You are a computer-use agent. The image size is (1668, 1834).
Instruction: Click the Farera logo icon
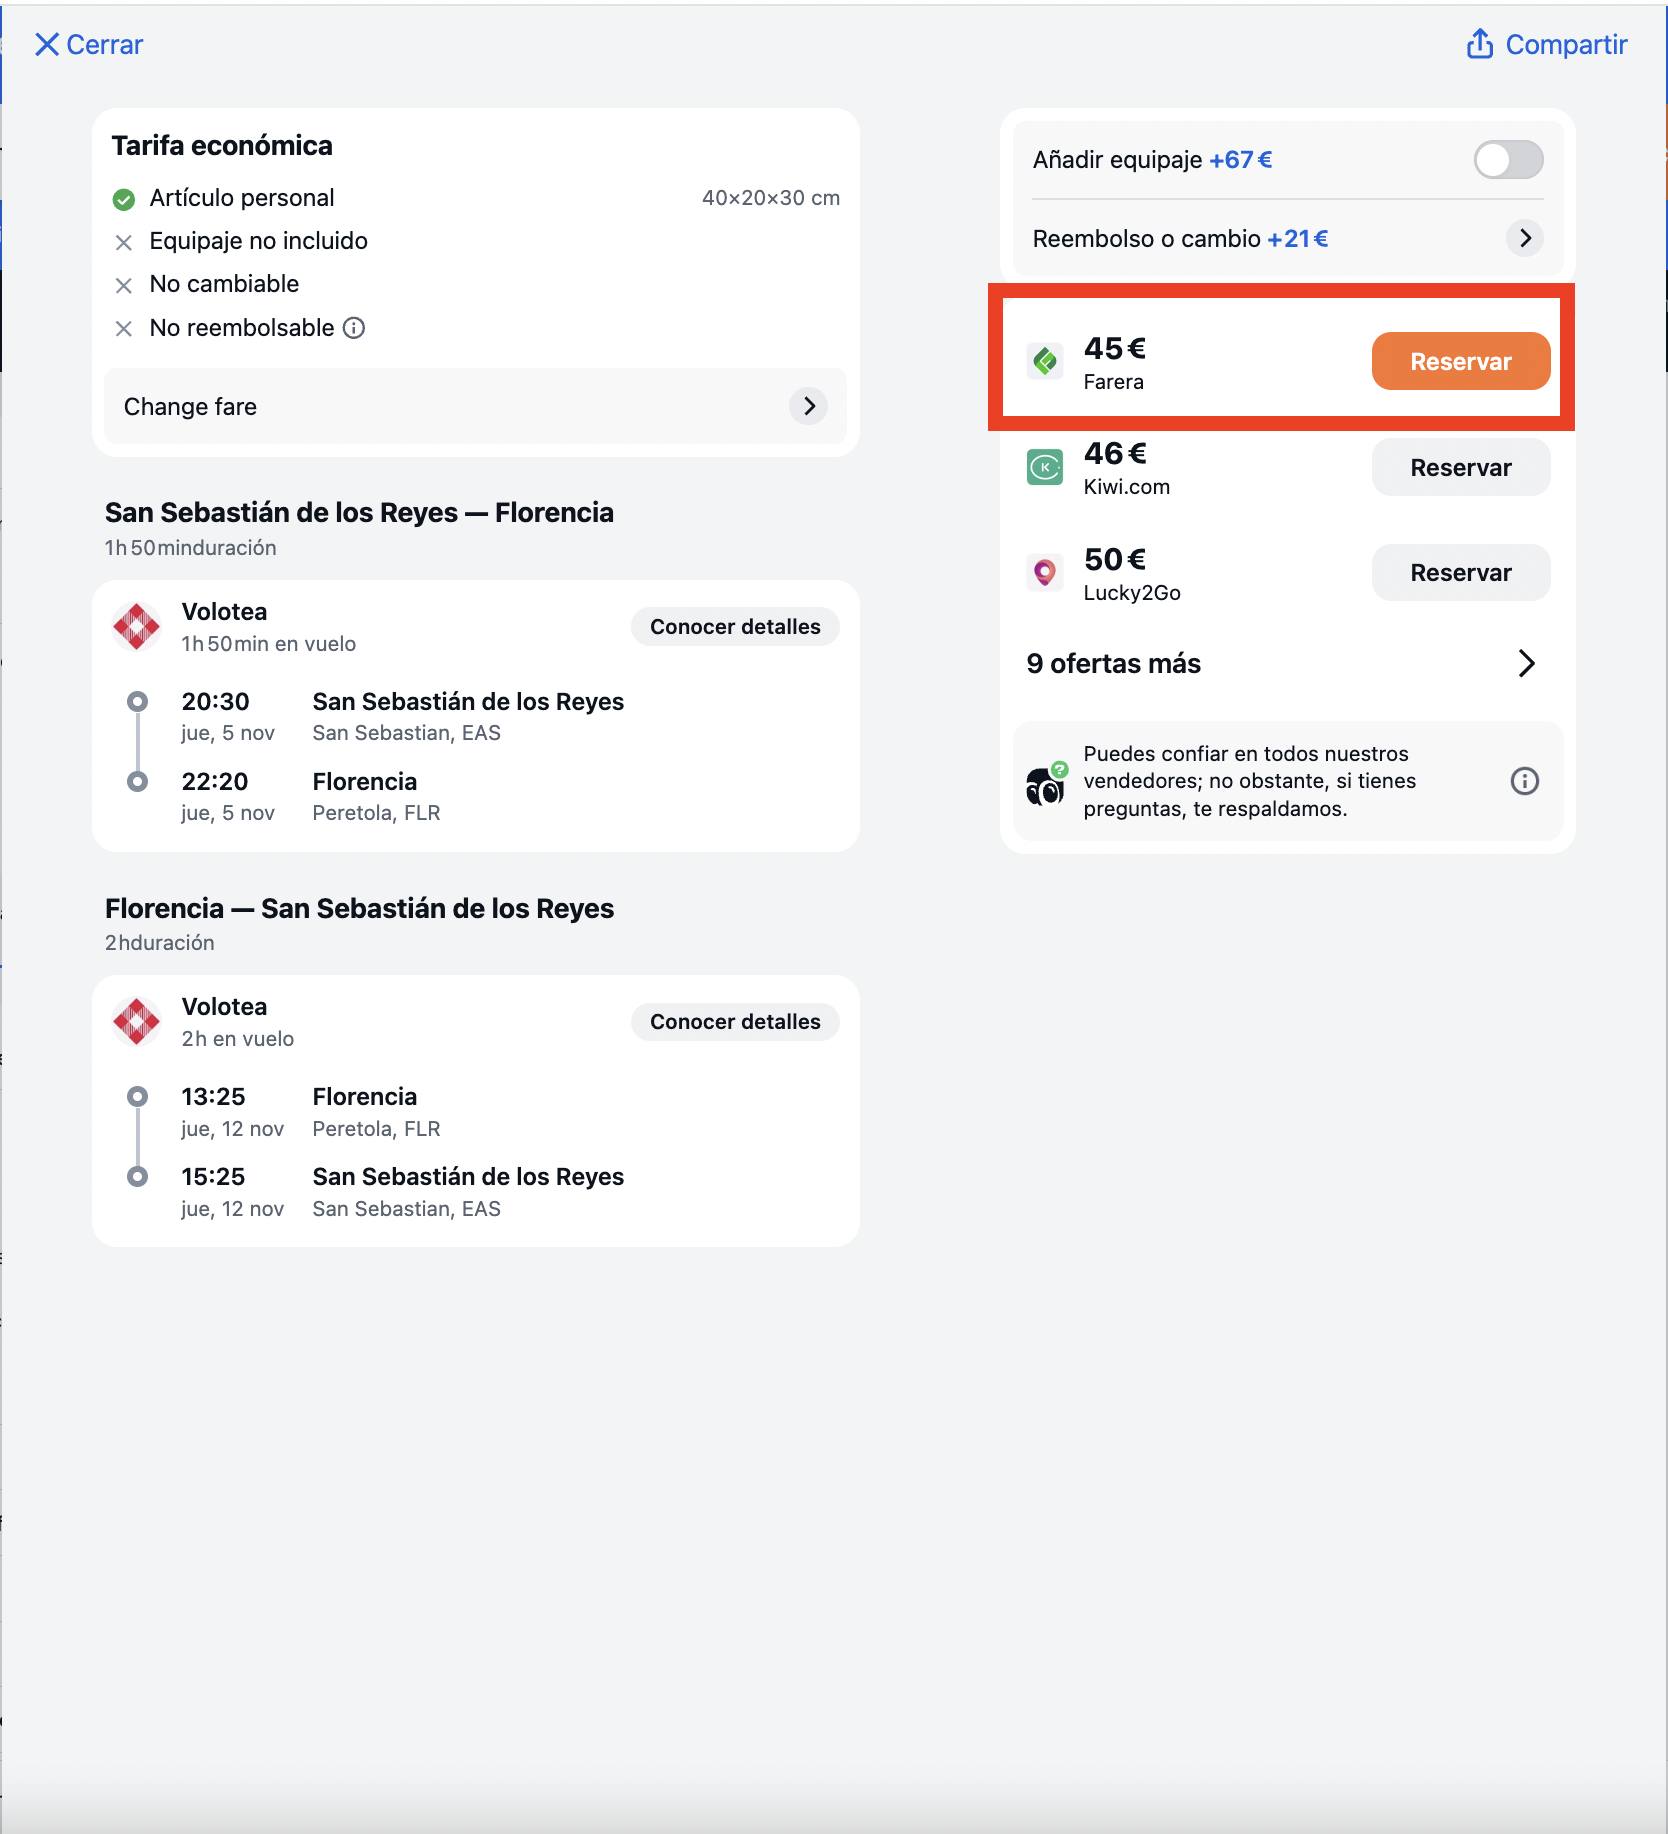click(1045, 361)
